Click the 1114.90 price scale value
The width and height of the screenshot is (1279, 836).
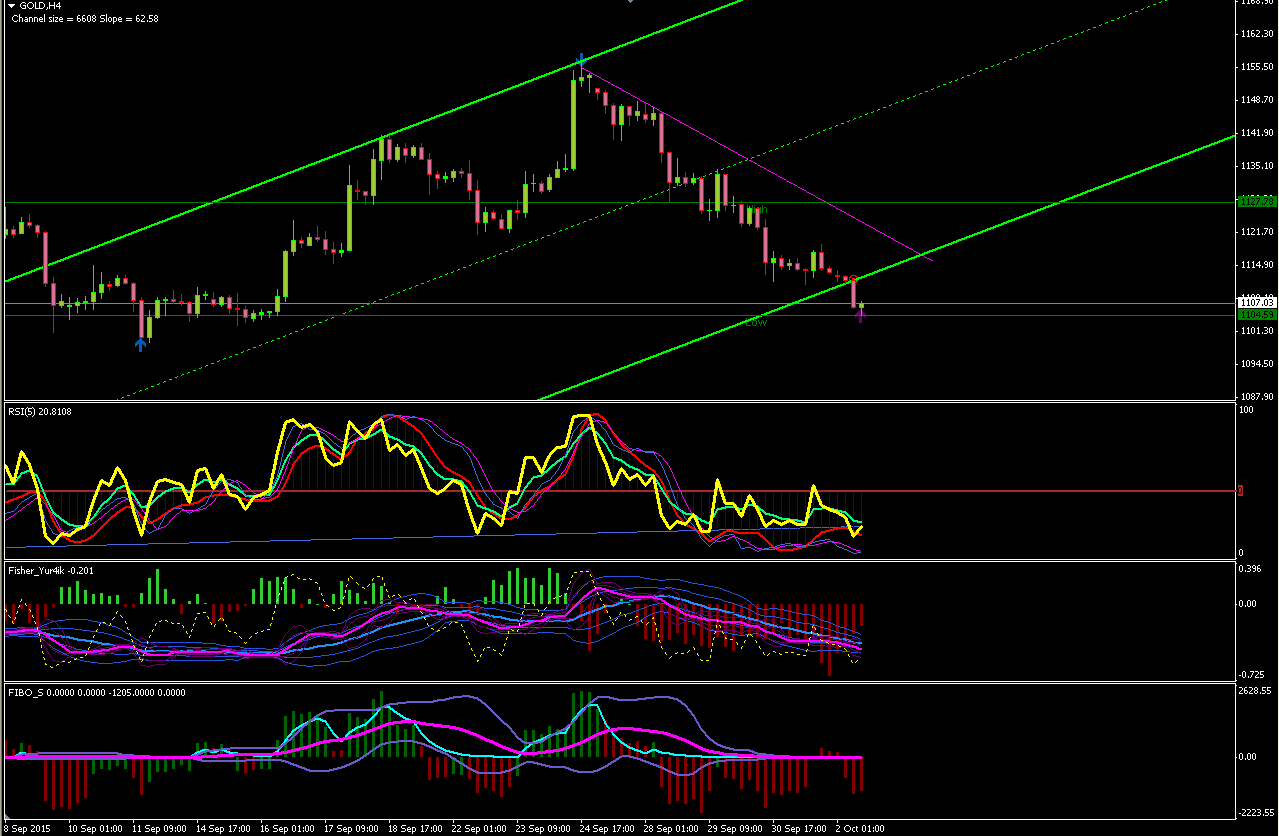tap(1255, 265)
